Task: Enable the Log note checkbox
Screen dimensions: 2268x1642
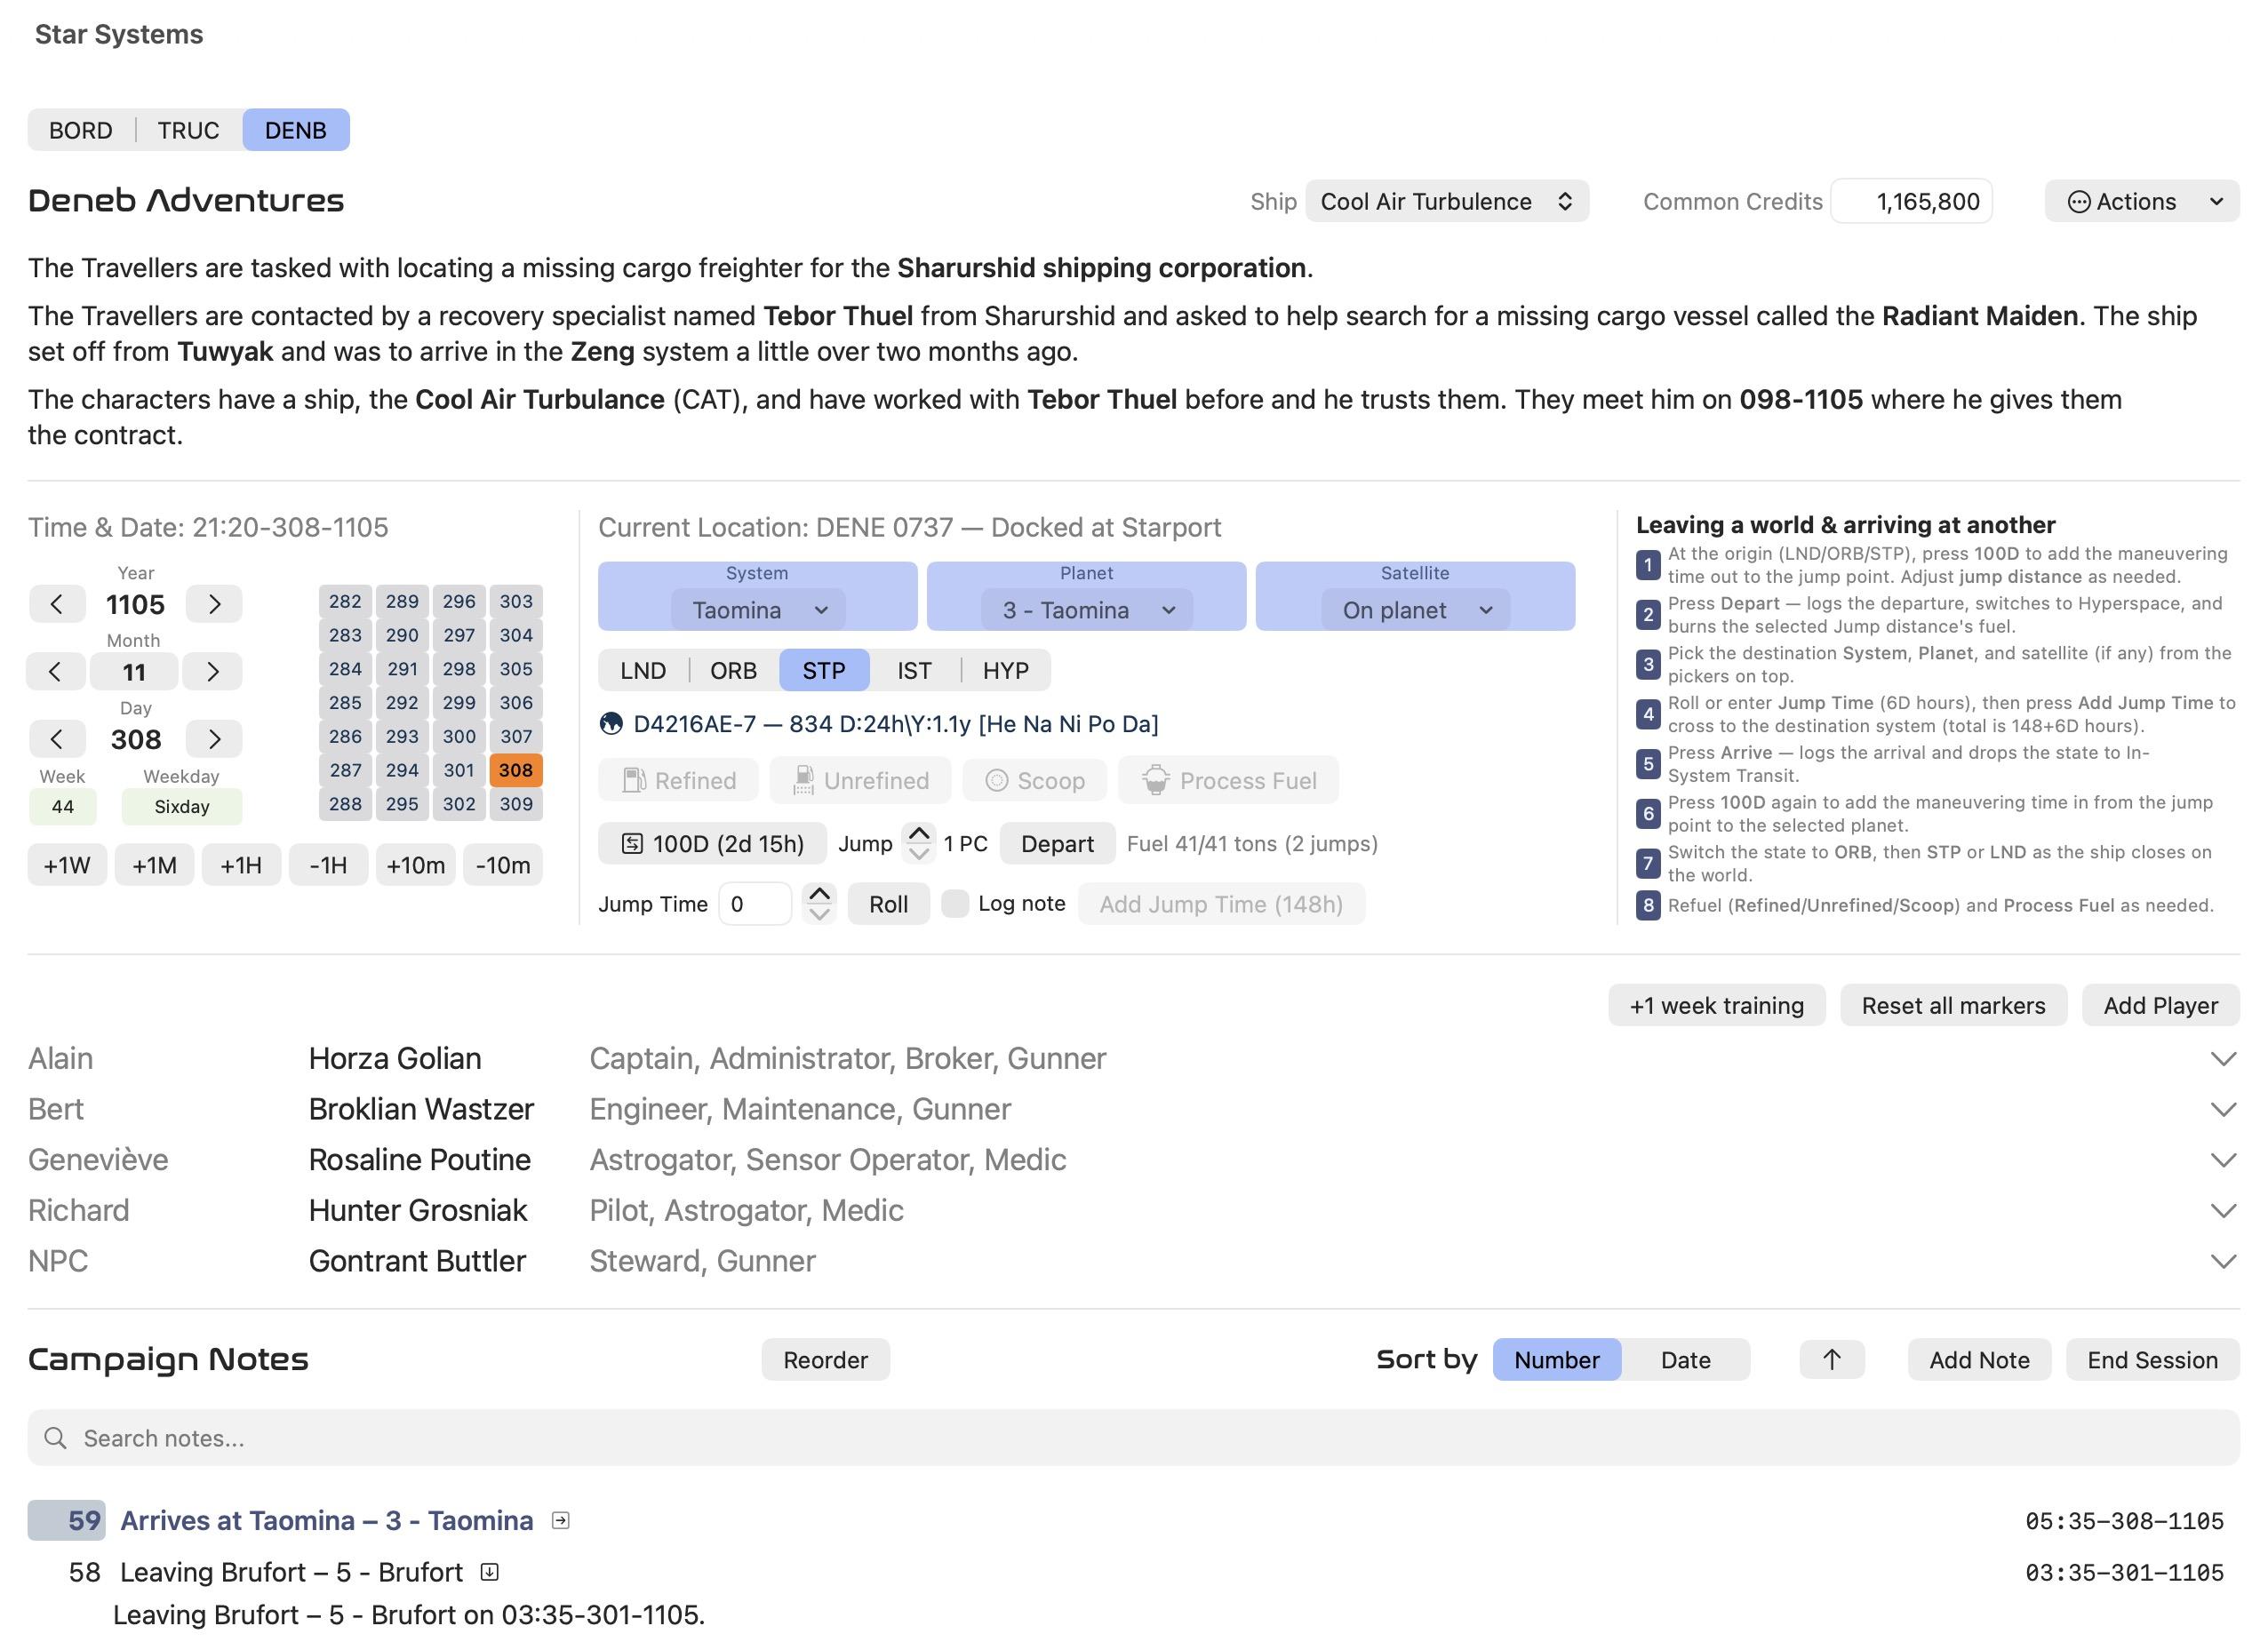Action: click(x=956, y=904)
